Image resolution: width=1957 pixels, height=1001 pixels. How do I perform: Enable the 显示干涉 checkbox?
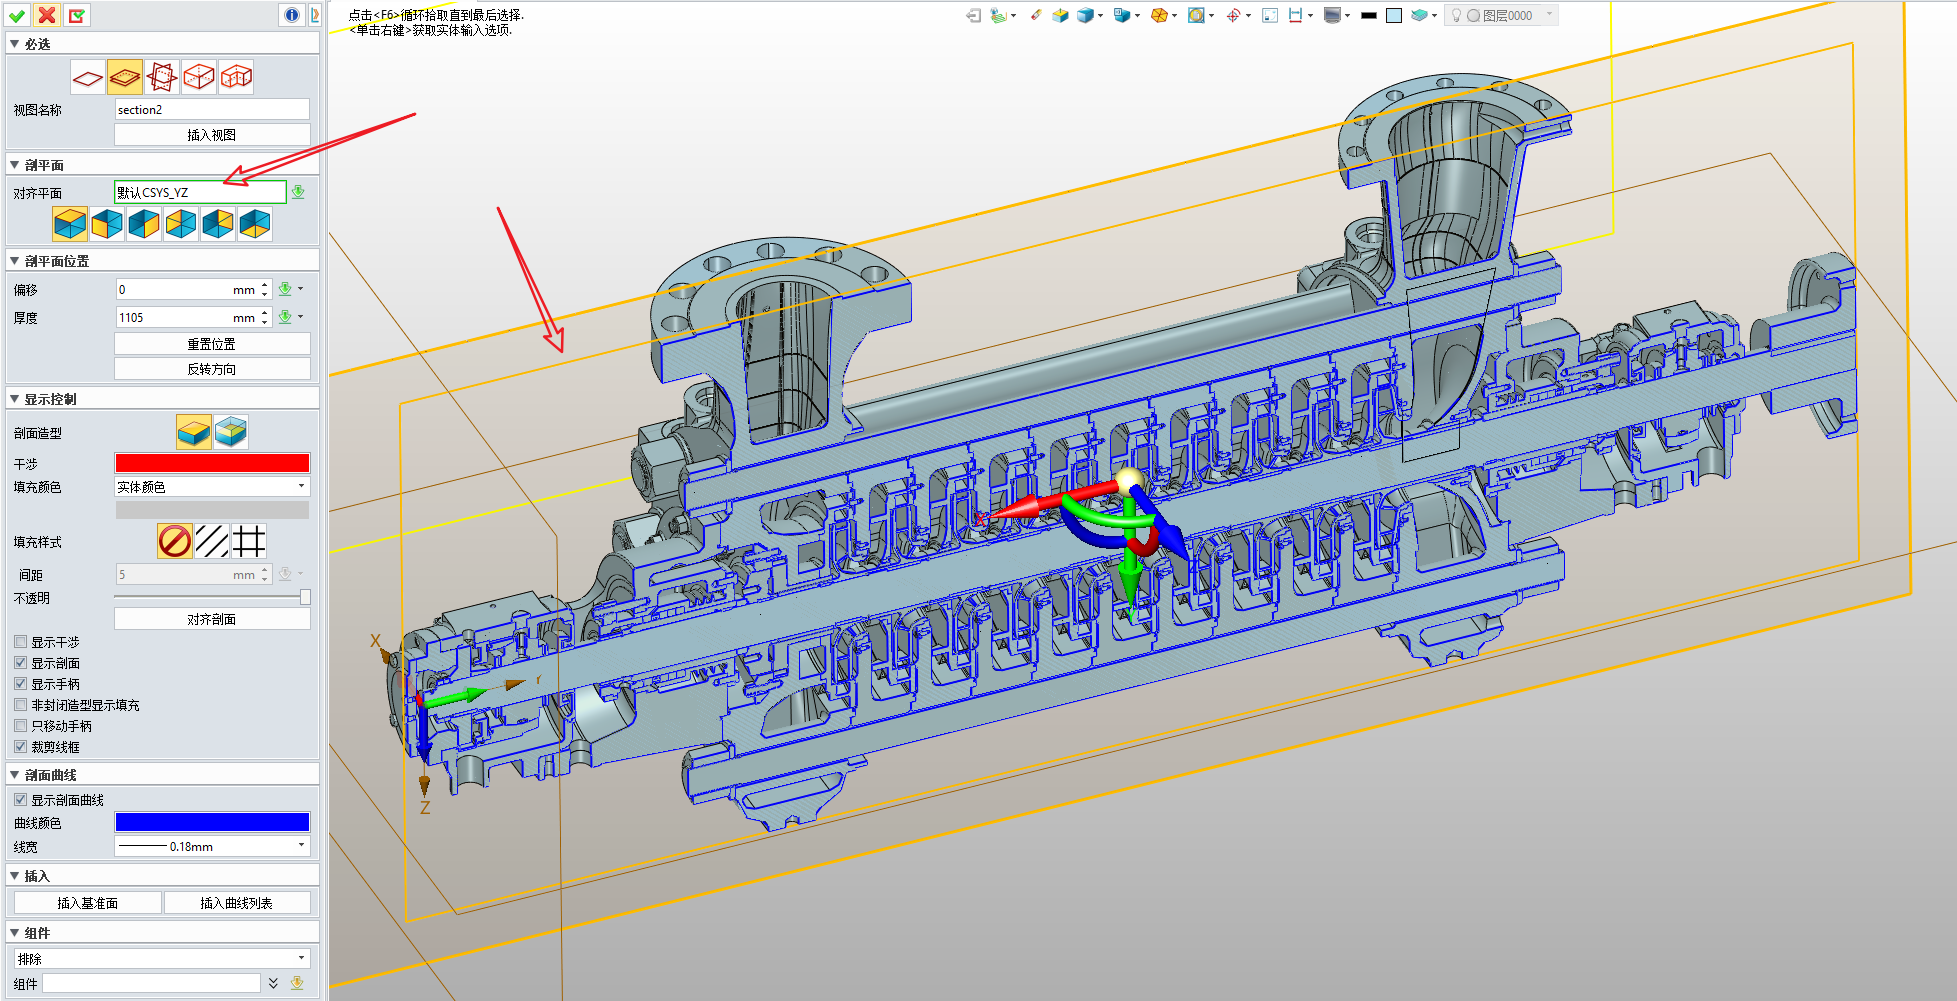pos(21,642)
